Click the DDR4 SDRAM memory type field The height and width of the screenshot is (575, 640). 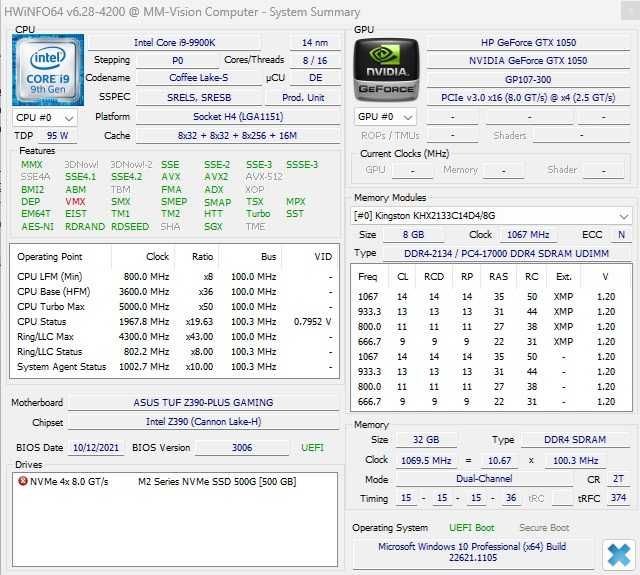pyautogui.click(x=575, y=440)
